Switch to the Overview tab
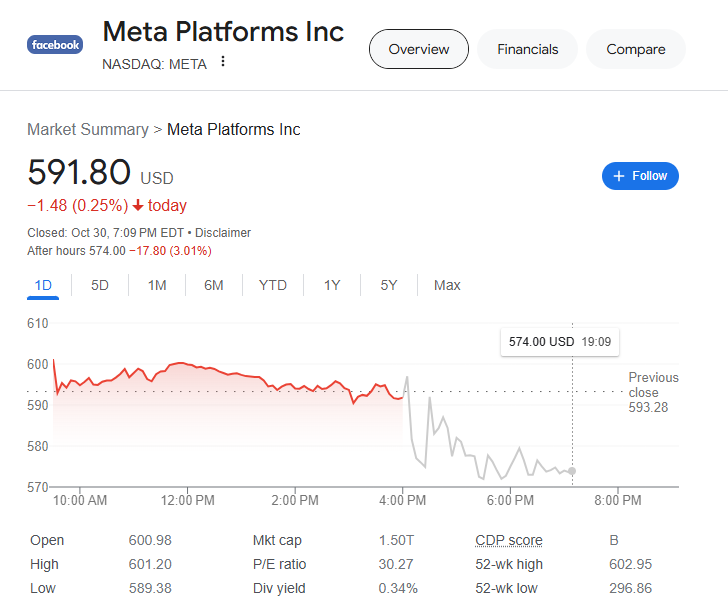This screenshot has height=606, width=728. click(418, 49)
